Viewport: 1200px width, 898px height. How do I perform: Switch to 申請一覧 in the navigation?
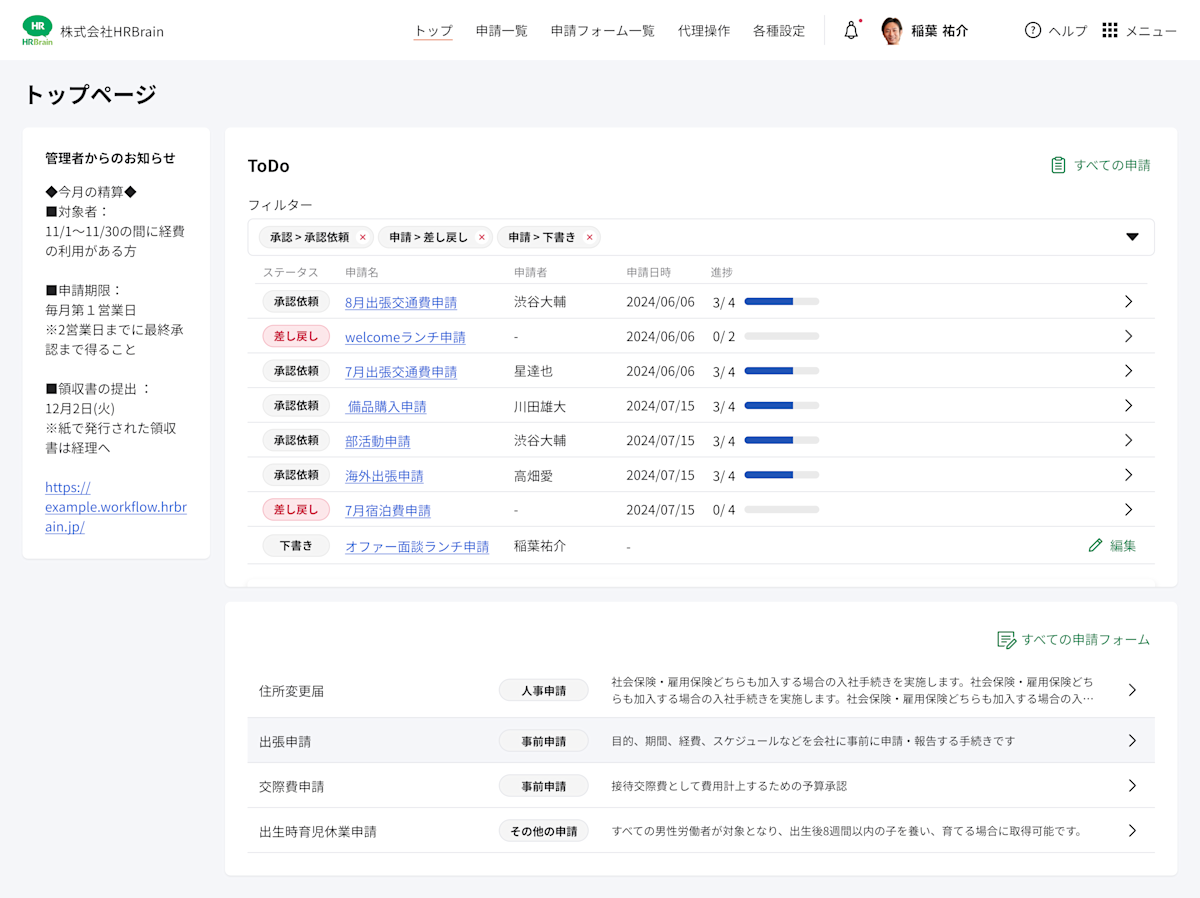pos(501,31)
